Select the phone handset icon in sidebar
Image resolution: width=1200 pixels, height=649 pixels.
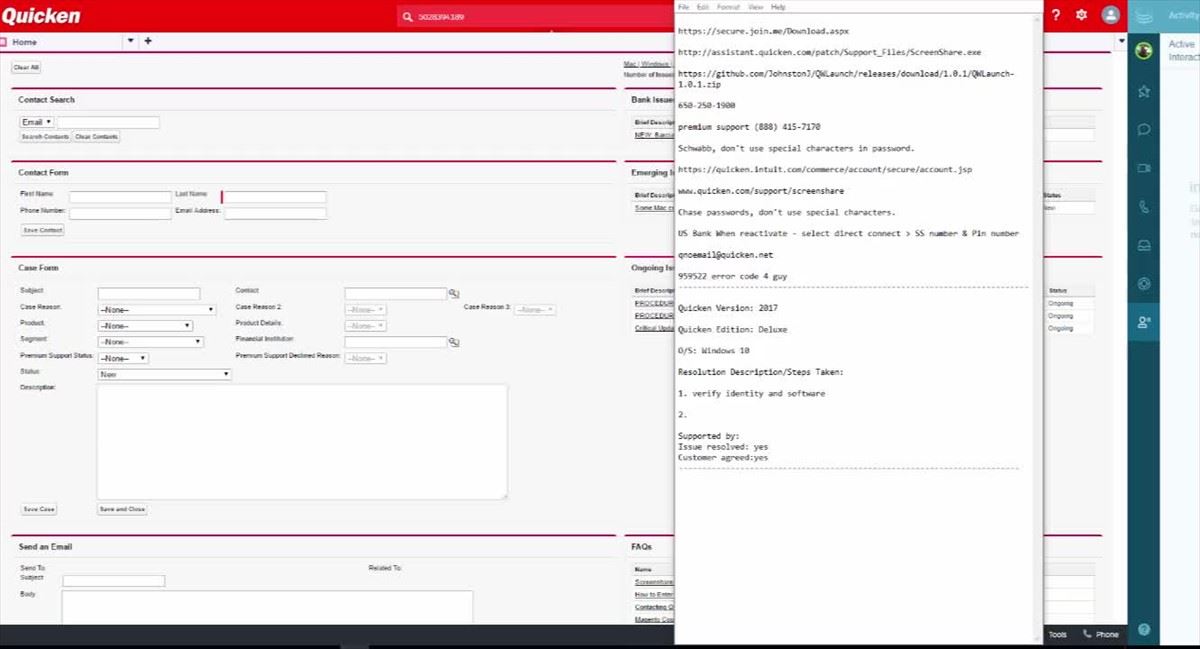click(x=1144, y=207)
